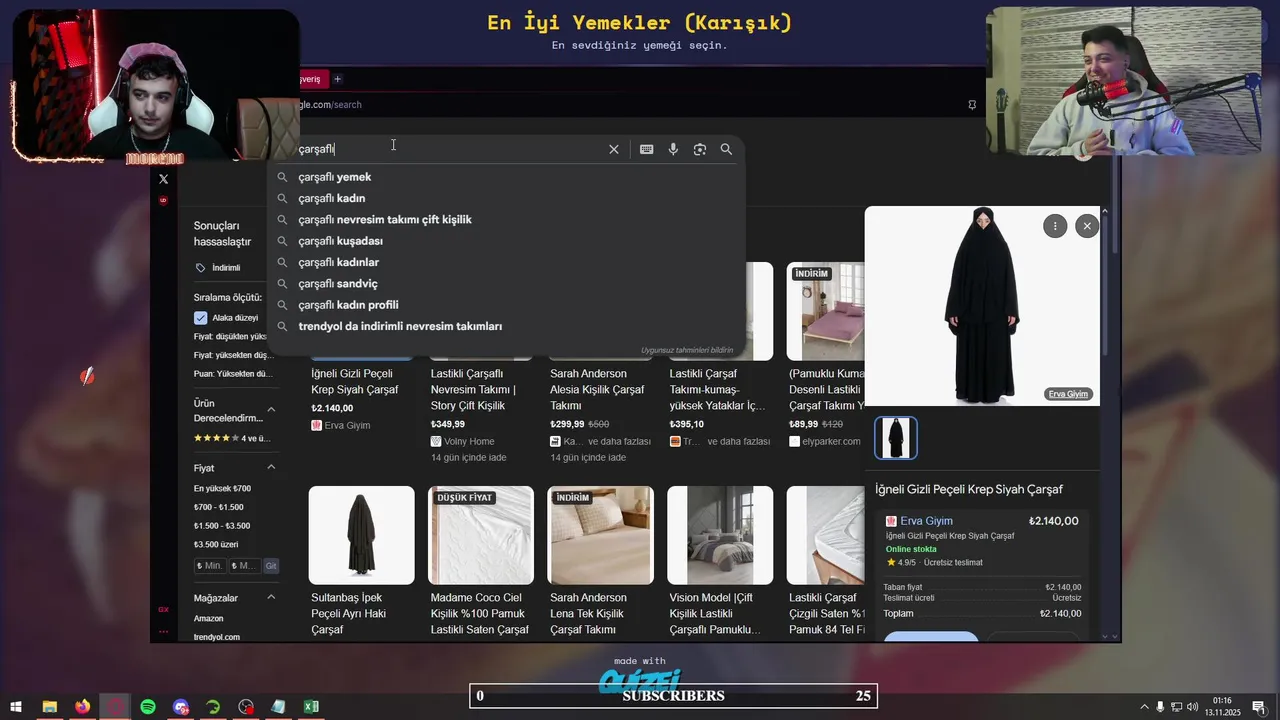Sort by Puan: Yüksekten düşüğe

pyautogui.click(x=233, y=374)
